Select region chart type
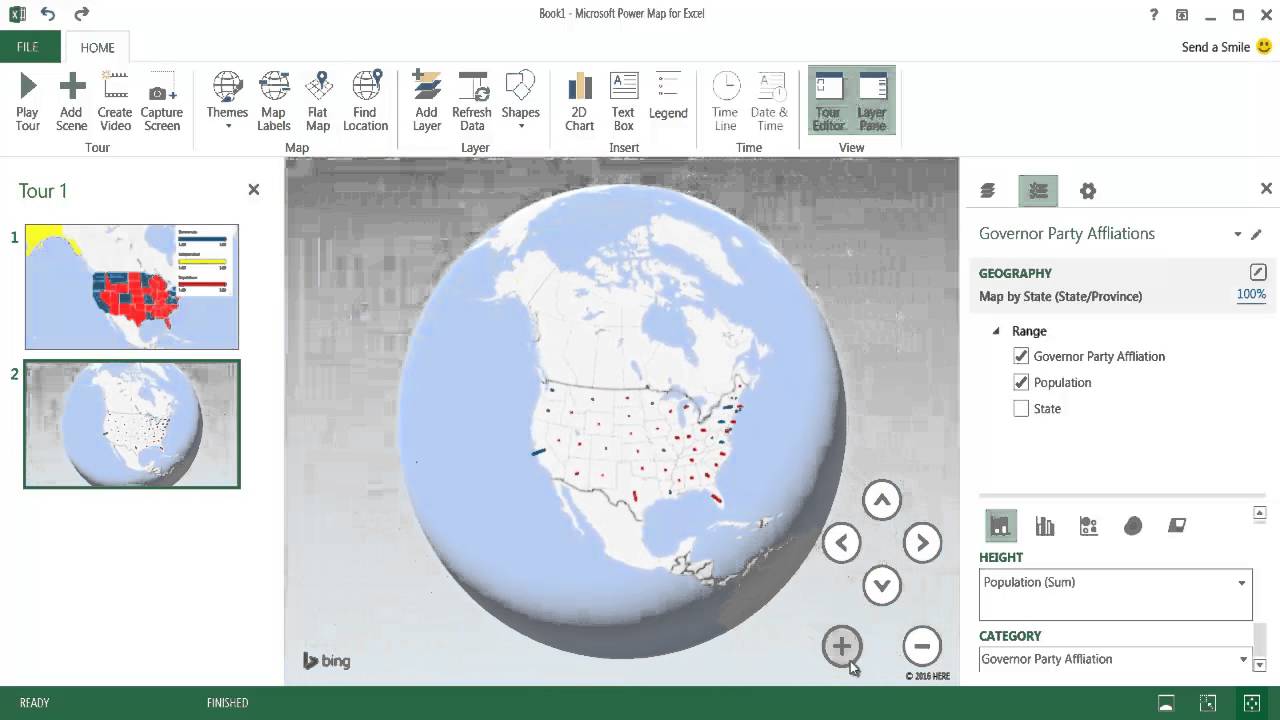This screenshot has height=720, width=1280. coord(1177,526)
